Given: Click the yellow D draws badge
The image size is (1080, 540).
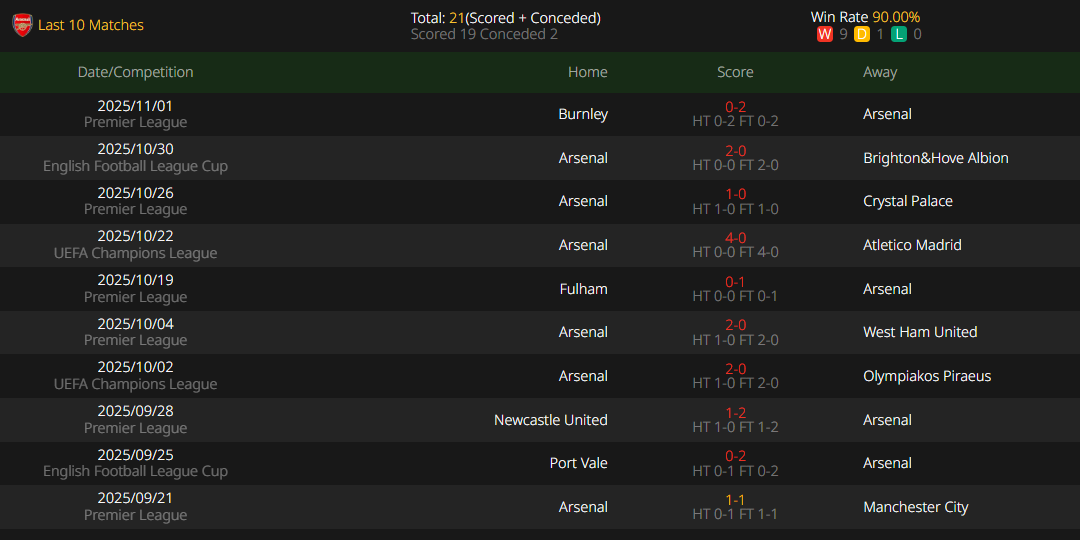Looking at the screenshot, I should [862, 34].
